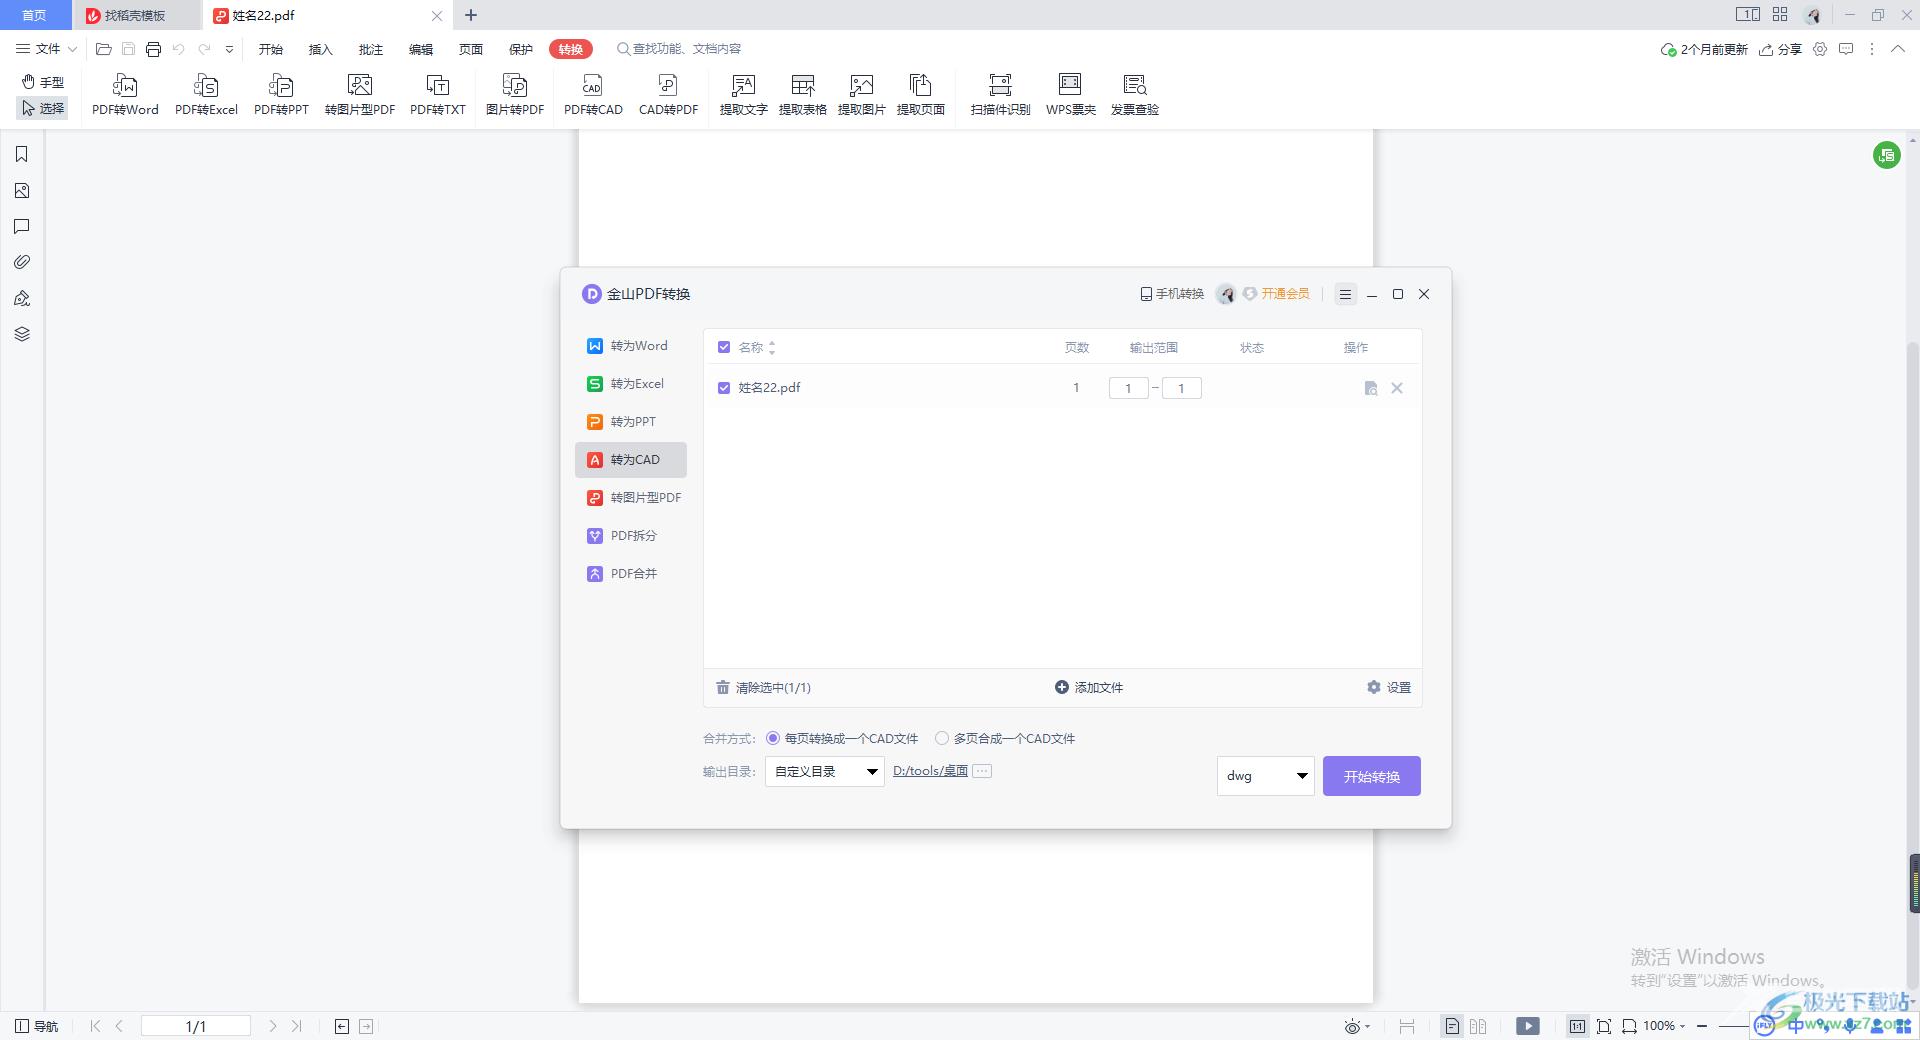Open the dialog hamburger menu

1345,294
